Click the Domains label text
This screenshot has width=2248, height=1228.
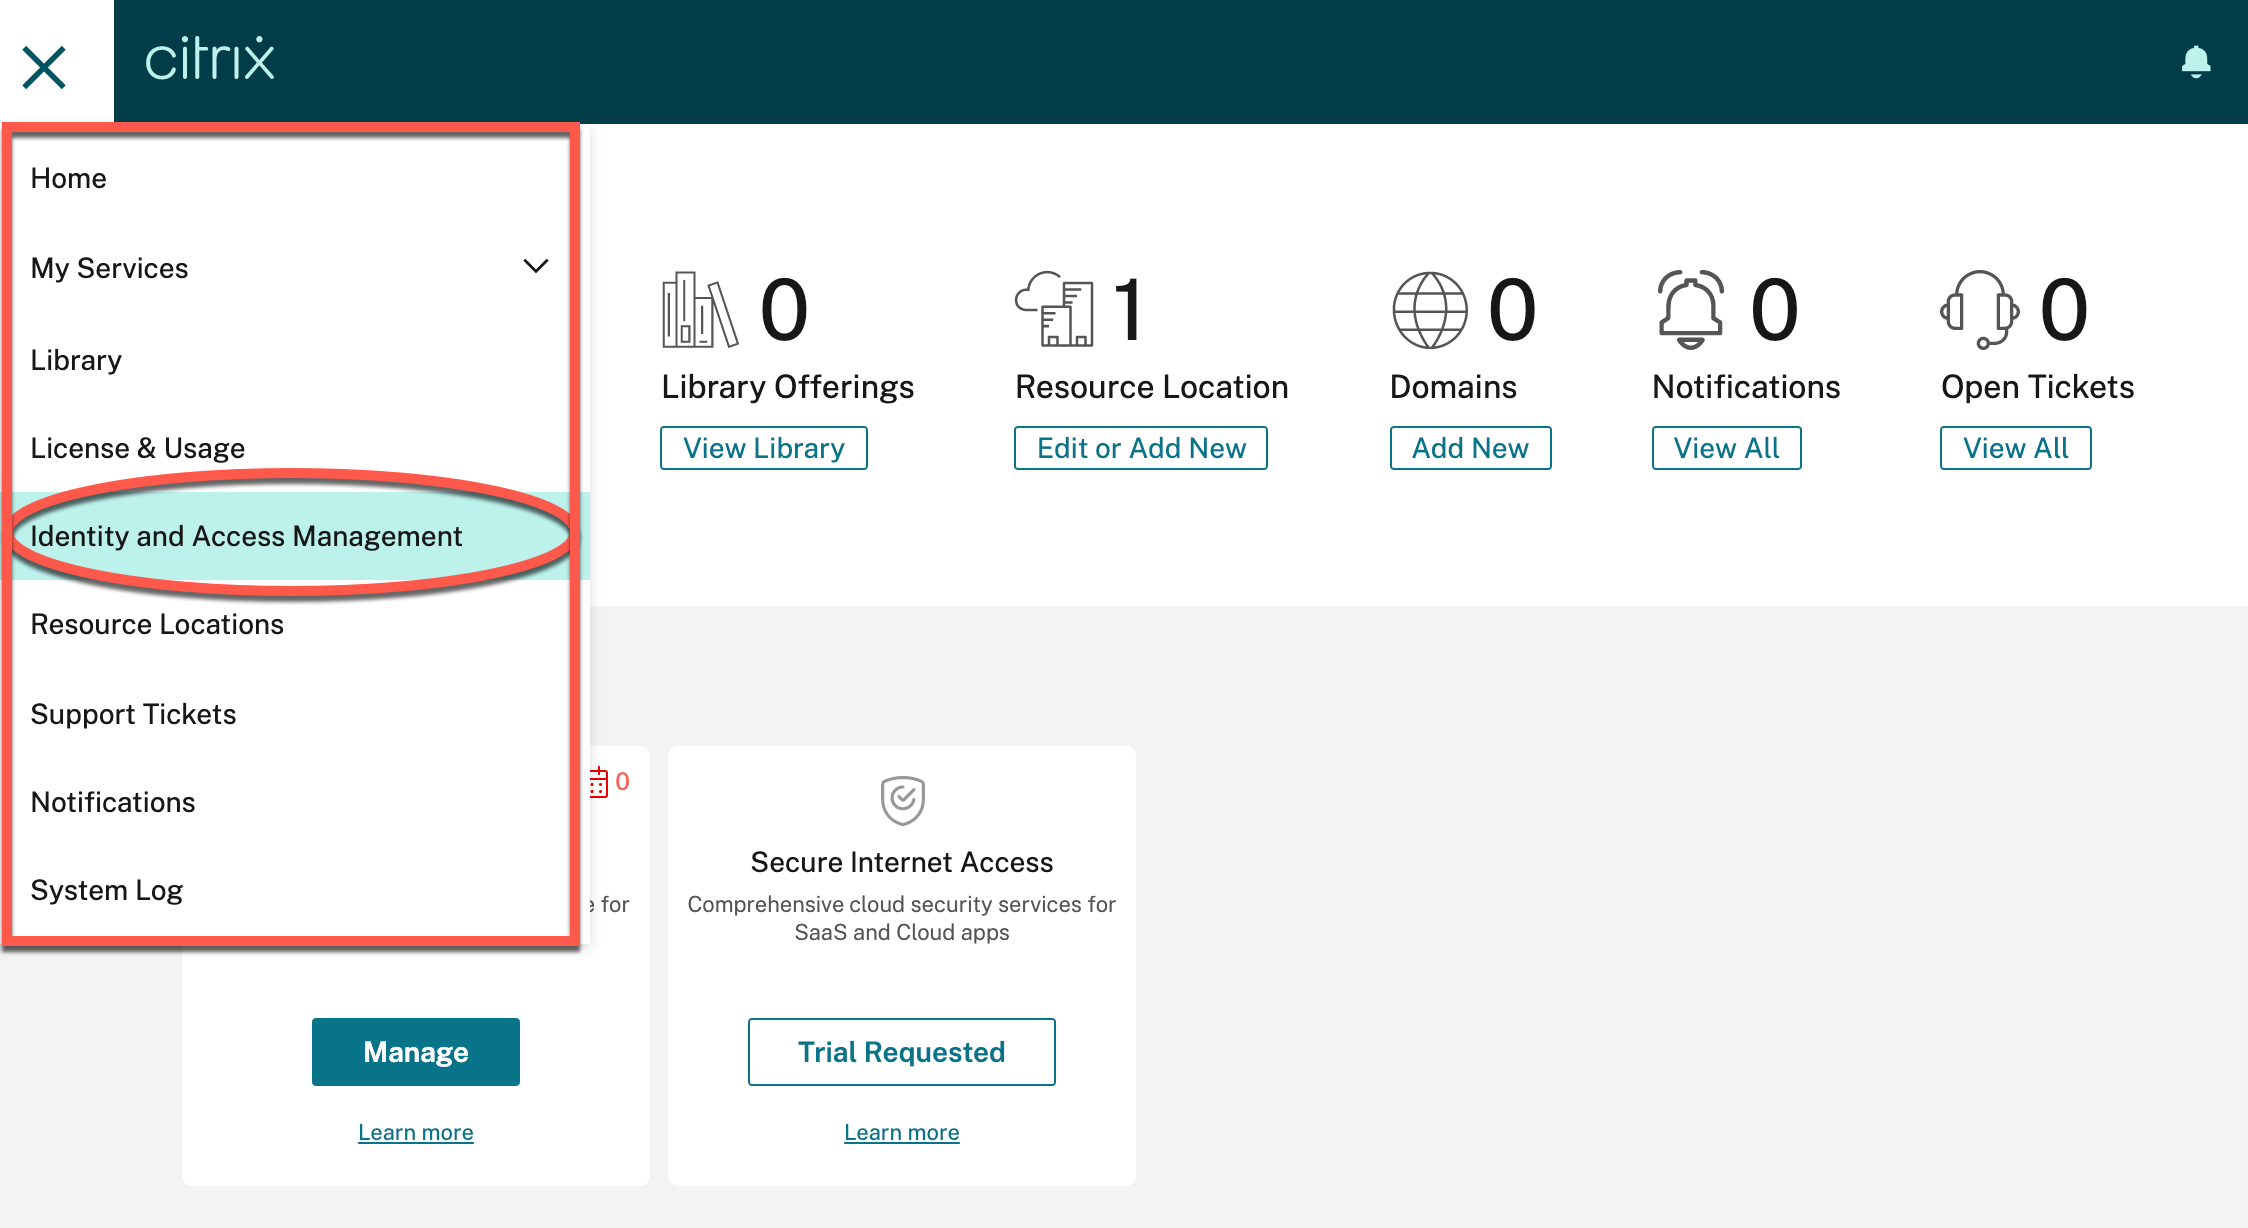tap(1454, 387)
